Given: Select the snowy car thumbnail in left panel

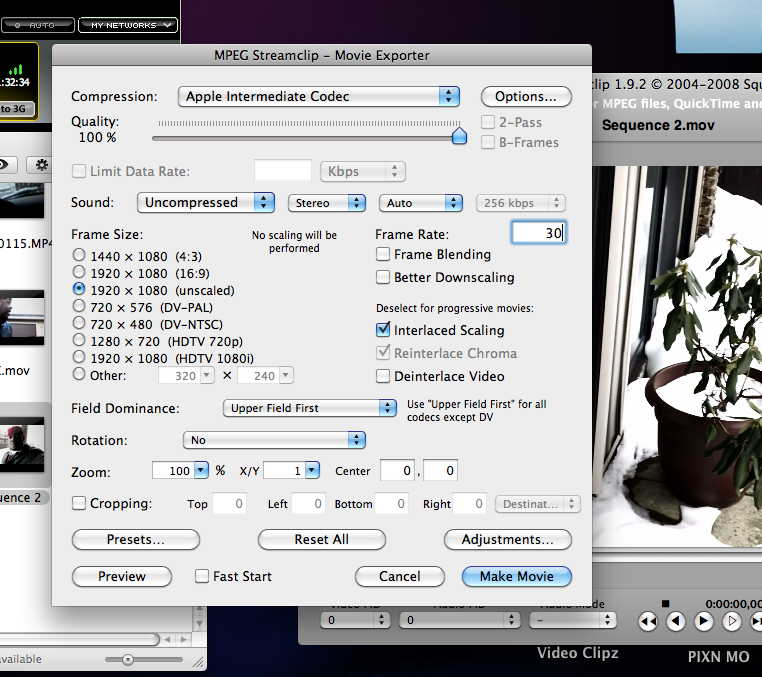Looking at the screenshot, I should click(22, 200).
